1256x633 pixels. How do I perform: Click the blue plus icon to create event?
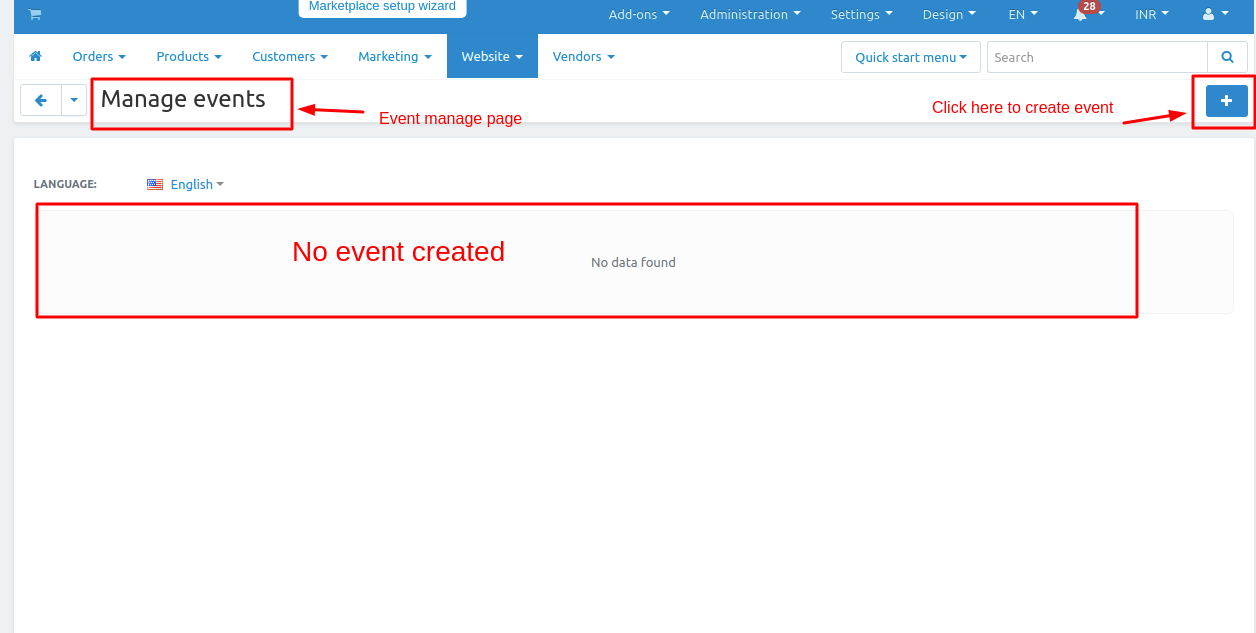point(1226,101)
